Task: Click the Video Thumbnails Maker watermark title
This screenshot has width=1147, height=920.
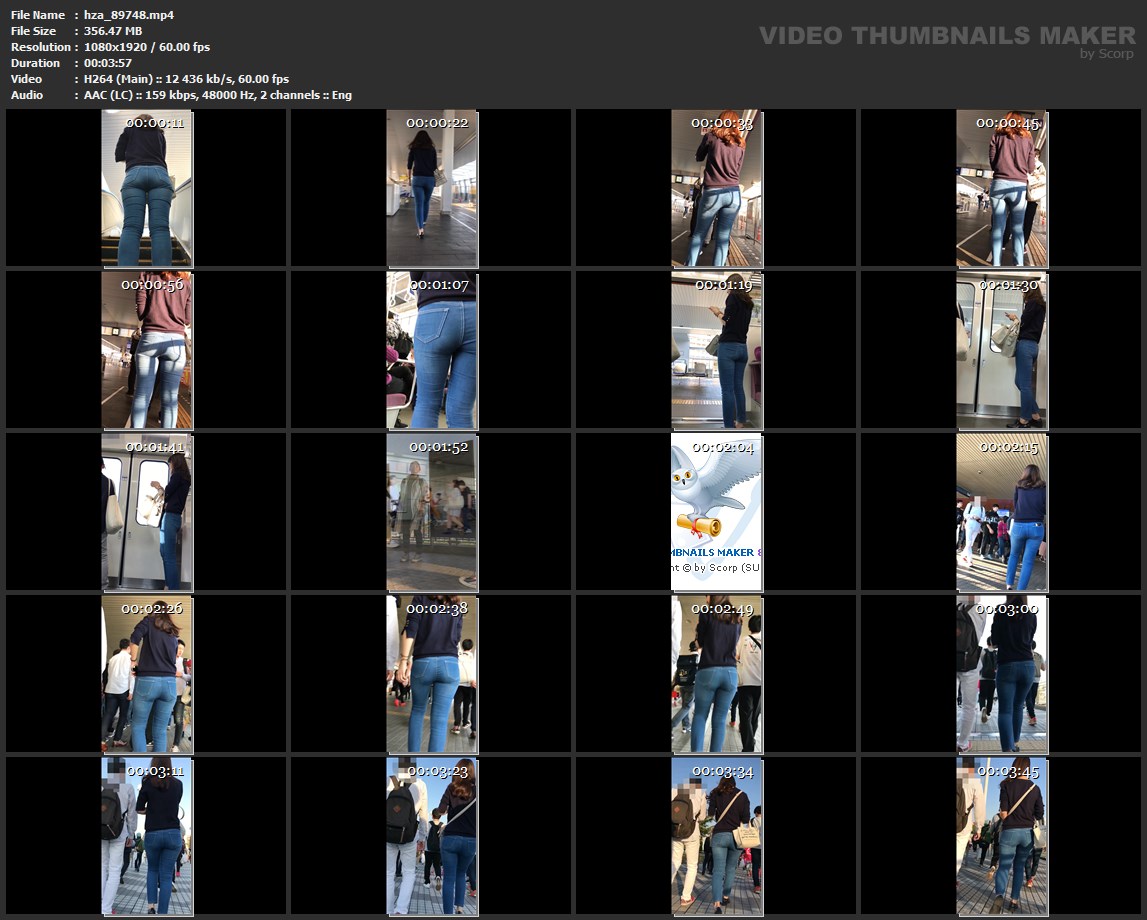Action: click(x=946, y=35)
